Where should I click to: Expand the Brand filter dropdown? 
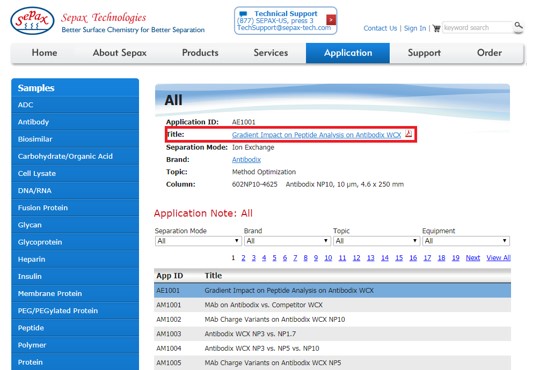click(x=287, y=241)
